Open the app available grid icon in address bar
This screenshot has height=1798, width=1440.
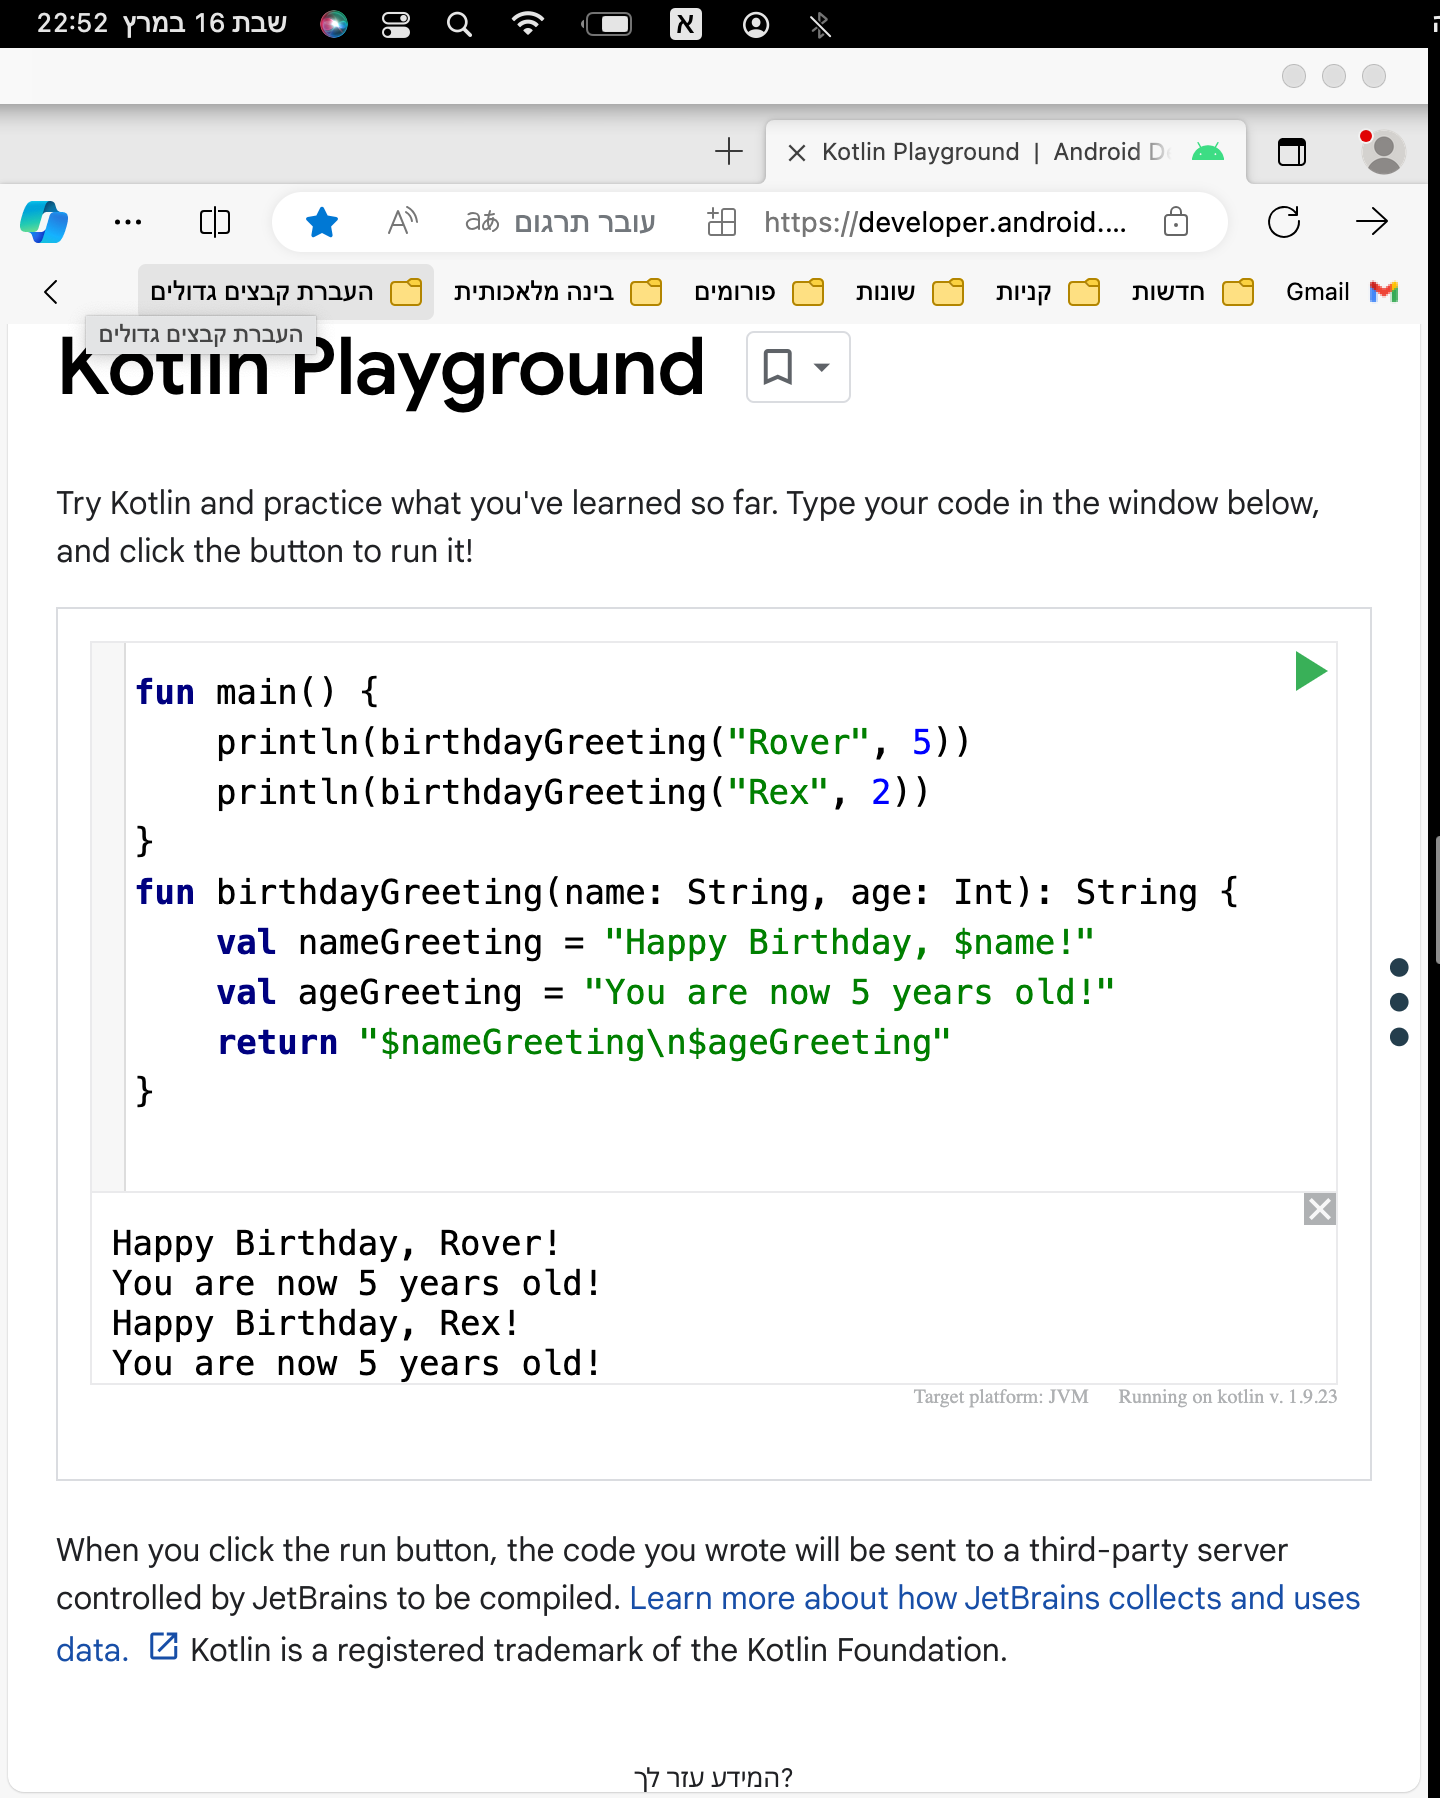coord(722,221)
